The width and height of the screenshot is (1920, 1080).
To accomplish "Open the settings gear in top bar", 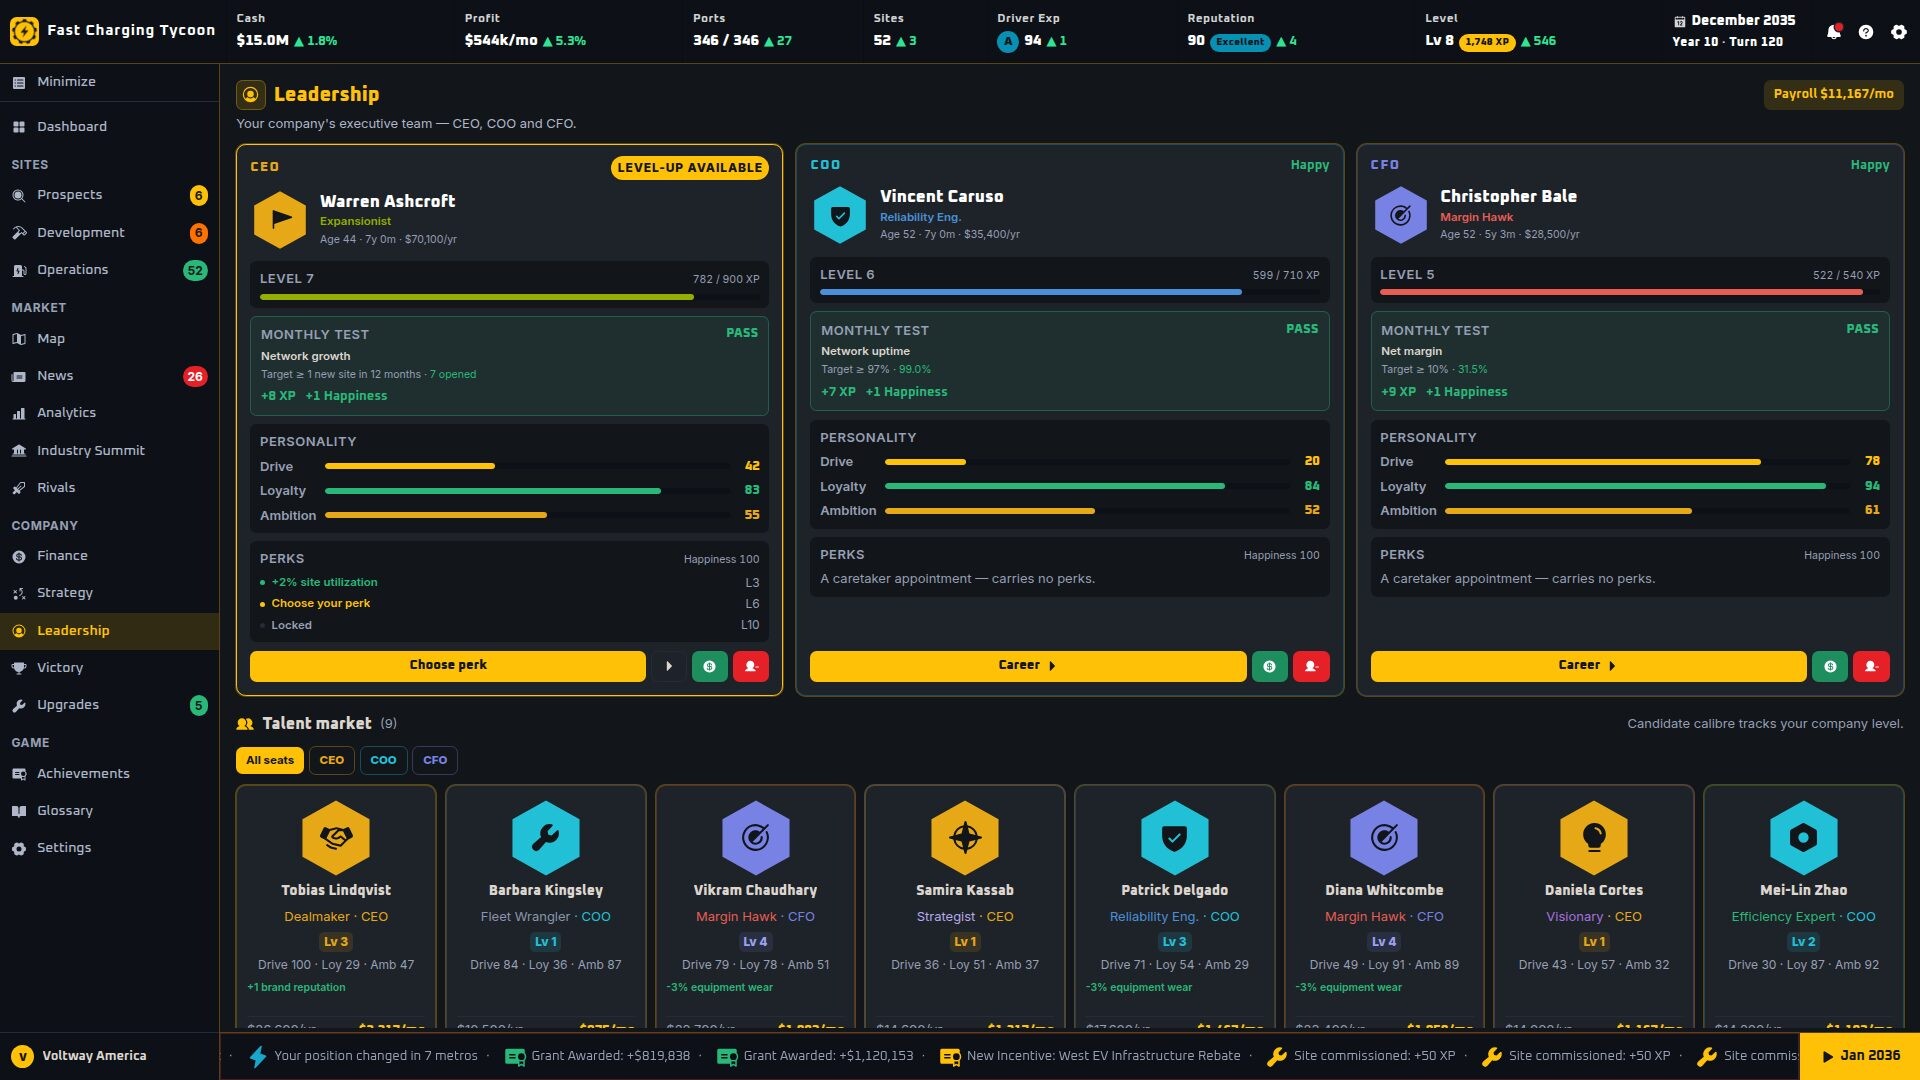I will point(1899,32).
